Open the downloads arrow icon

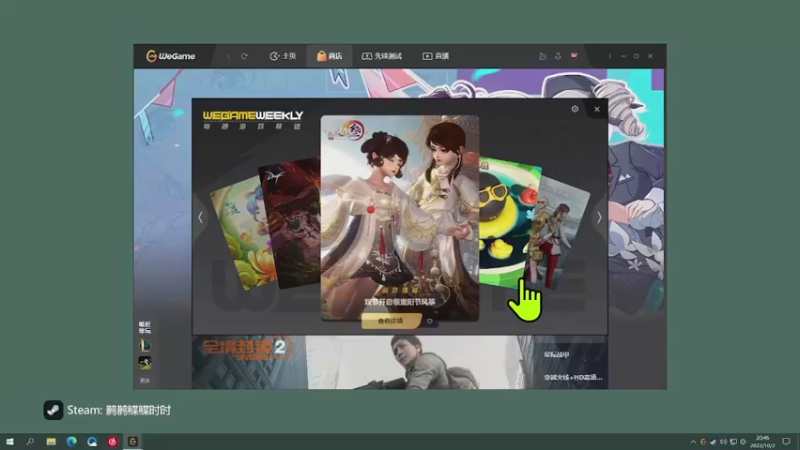[558, 56]
